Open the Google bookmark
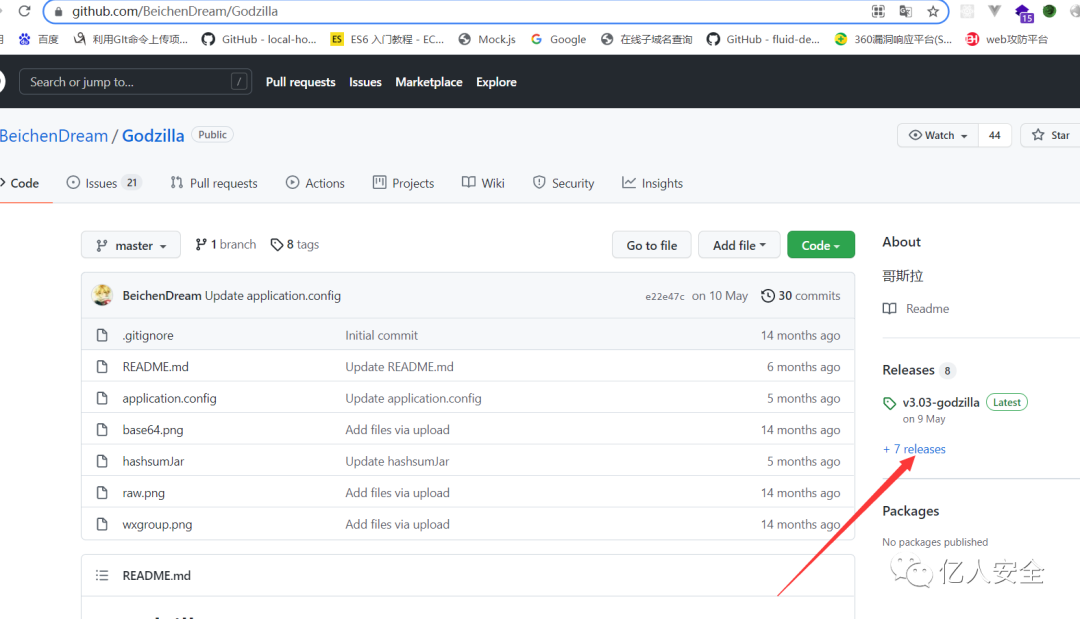The height and width of the screenshot is (619, 1080). click(x=559, y=39)
